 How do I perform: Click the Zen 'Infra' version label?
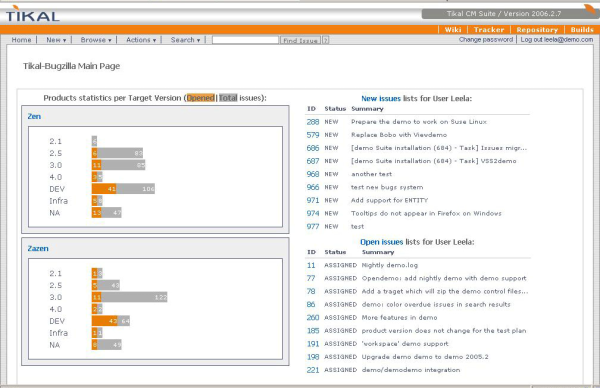pos(59,201)
